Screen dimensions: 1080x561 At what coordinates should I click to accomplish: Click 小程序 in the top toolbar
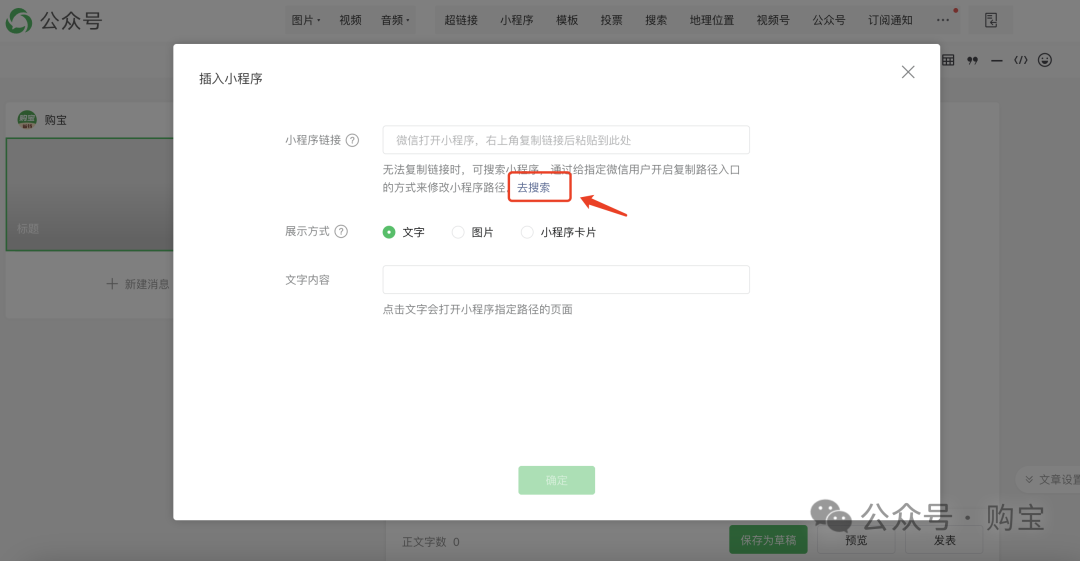[x=517, y=20]
